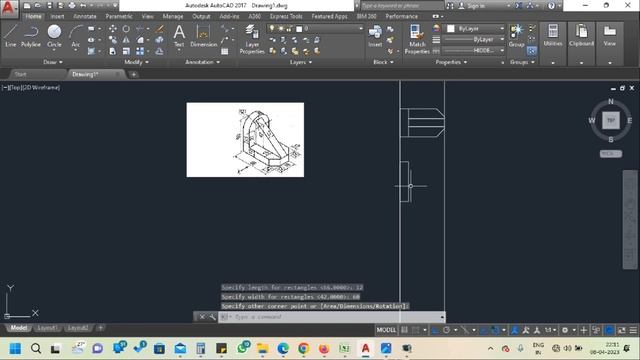This screenshot has height=360, width=640.
Task: Open the Help question mark icon
Action: (551, 6)
